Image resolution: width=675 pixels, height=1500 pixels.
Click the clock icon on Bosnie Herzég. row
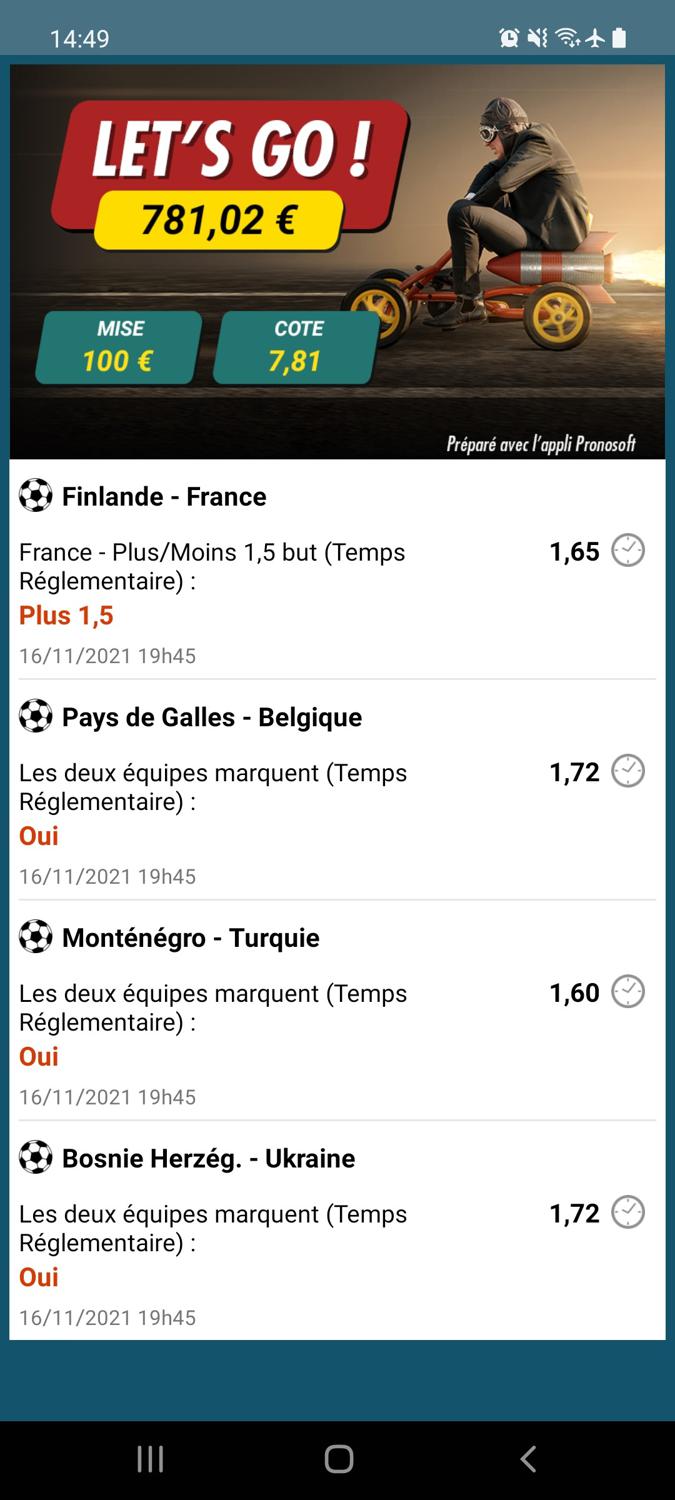pyautogui.click(x=628, y=1212)
